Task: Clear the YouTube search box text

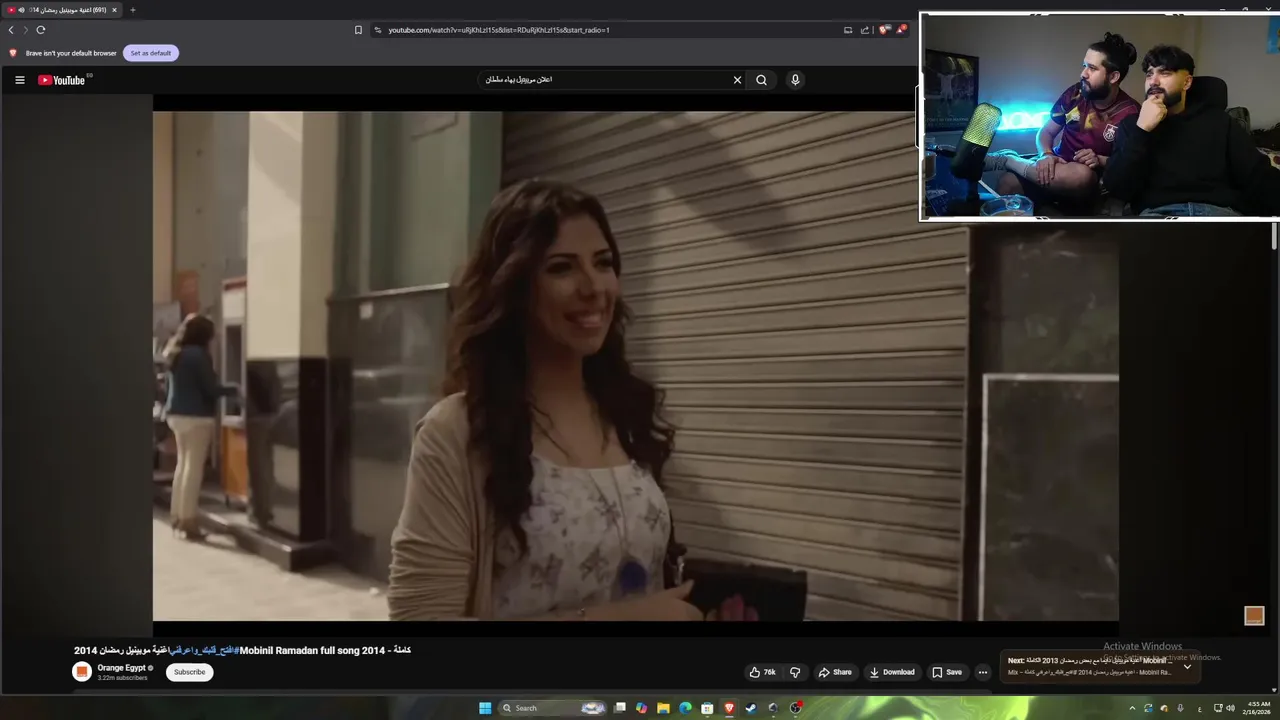Action: [x=737, y=80]
